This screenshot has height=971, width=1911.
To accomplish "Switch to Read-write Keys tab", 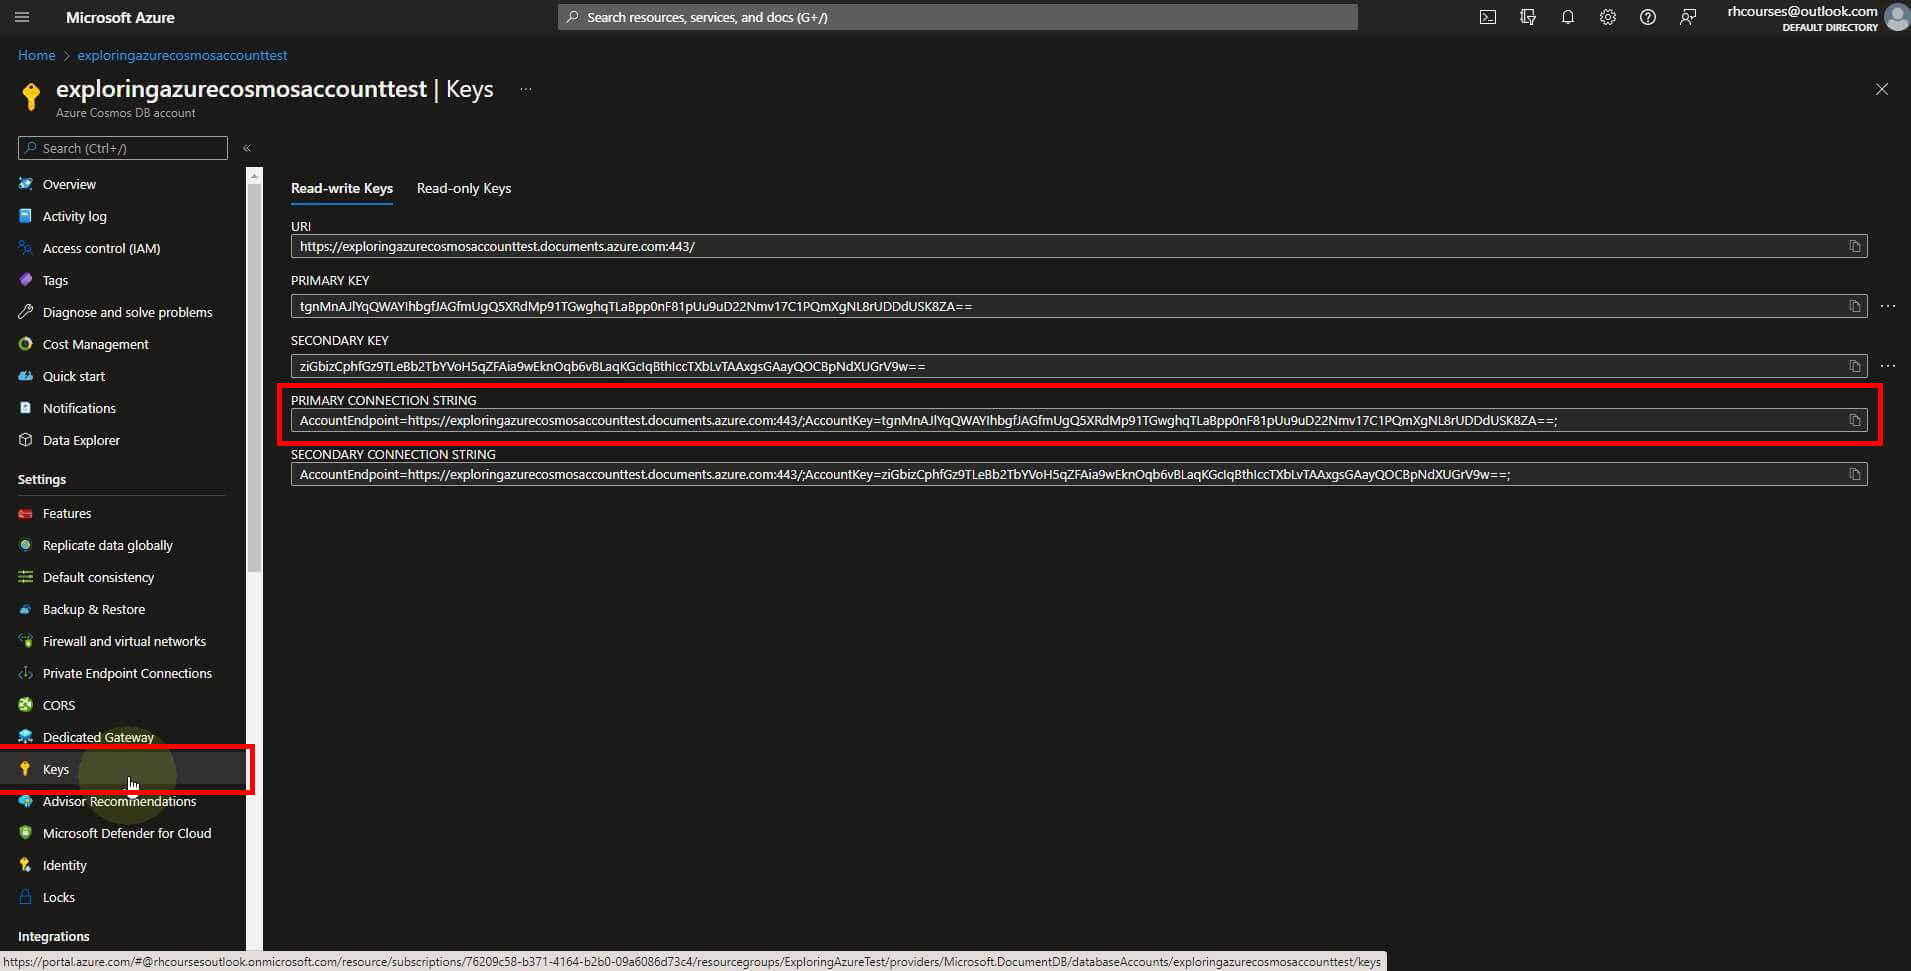I will (342, 188).
